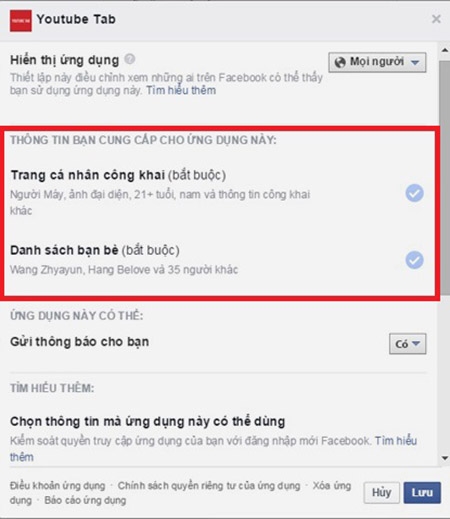Screen dimensions: 450x519
Task: Click the Hủy button
Action: (381, 492)
